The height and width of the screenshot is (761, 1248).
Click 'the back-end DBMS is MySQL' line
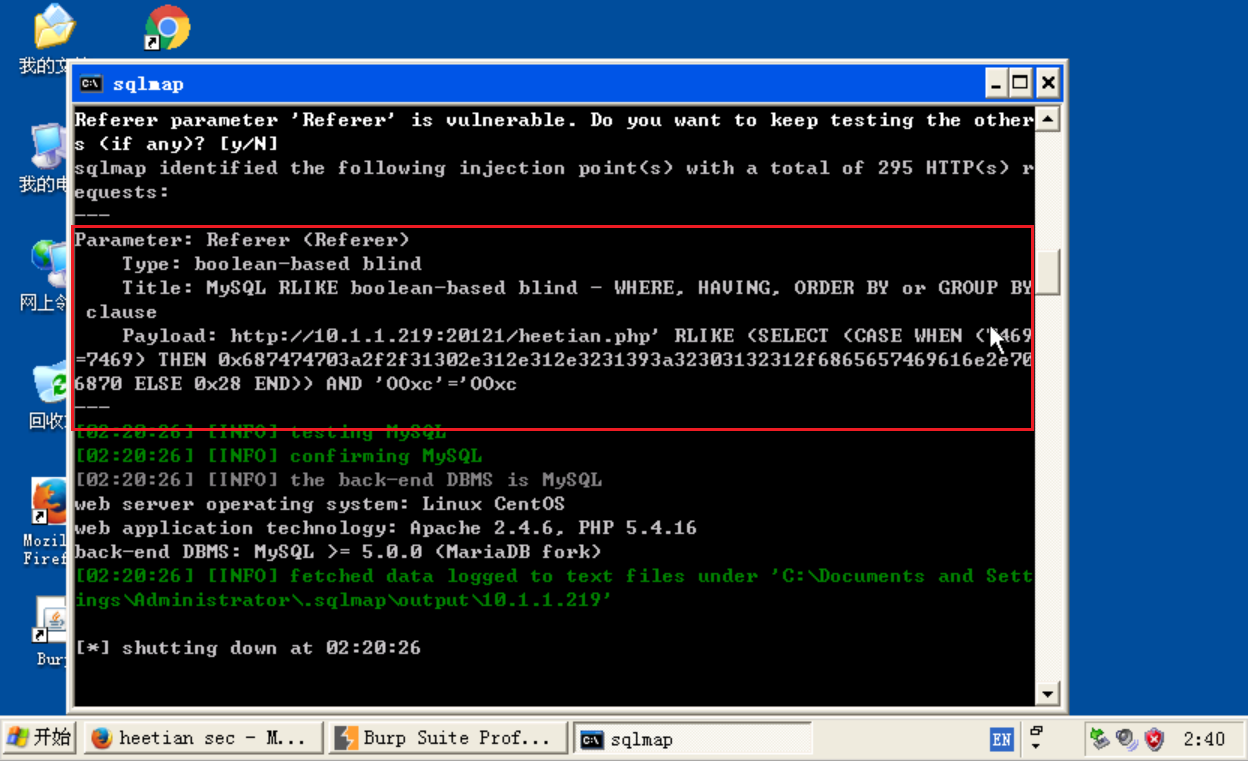(338, 480)
